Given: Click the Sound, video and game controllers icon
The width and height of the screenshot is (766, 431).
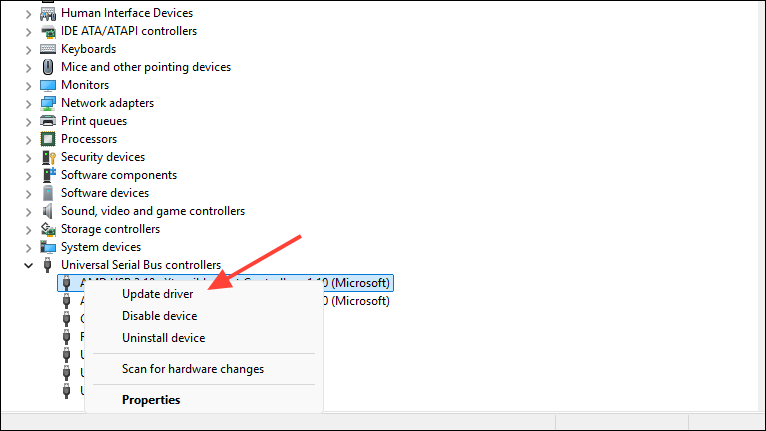Looking at the screenshot, I should 48,211.
